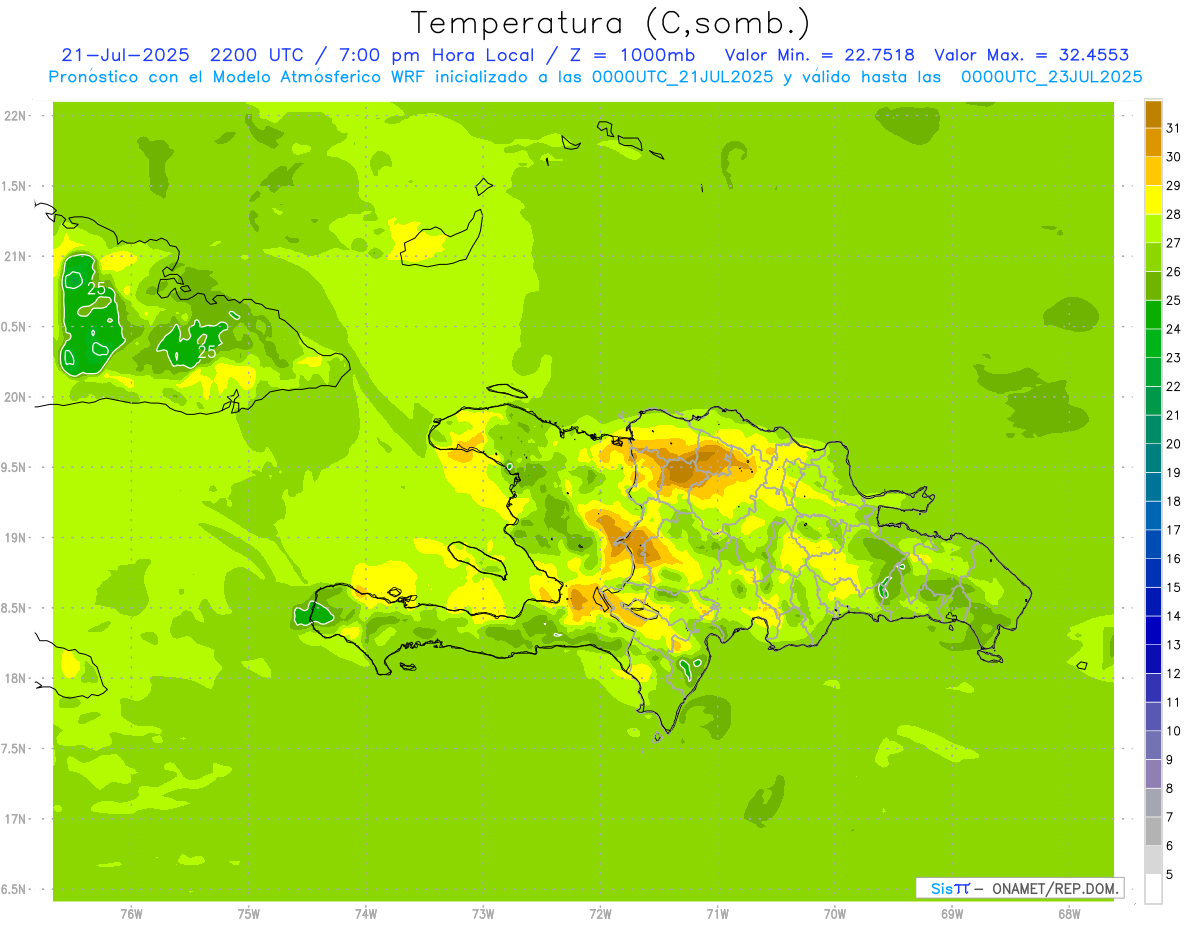
Task: Click the legend swatch between 30 and 31
Action: click(1153, 142)
